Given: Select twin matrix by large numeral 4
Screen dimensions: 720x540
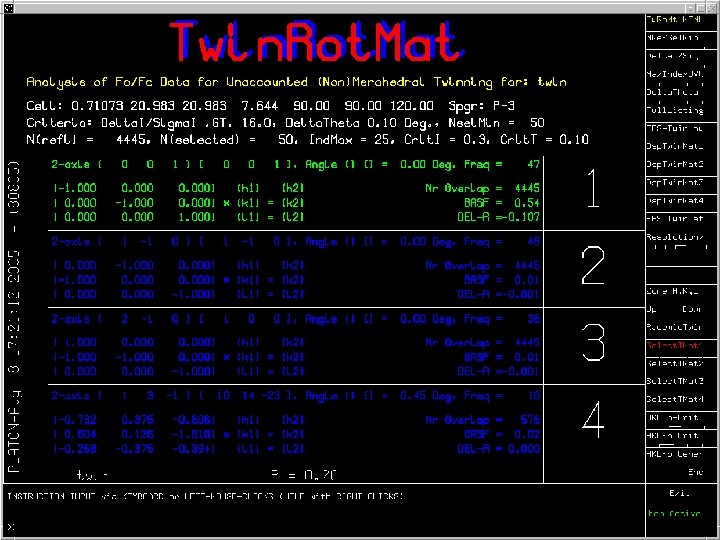Looking at the screenshot, I should [593, 420].
